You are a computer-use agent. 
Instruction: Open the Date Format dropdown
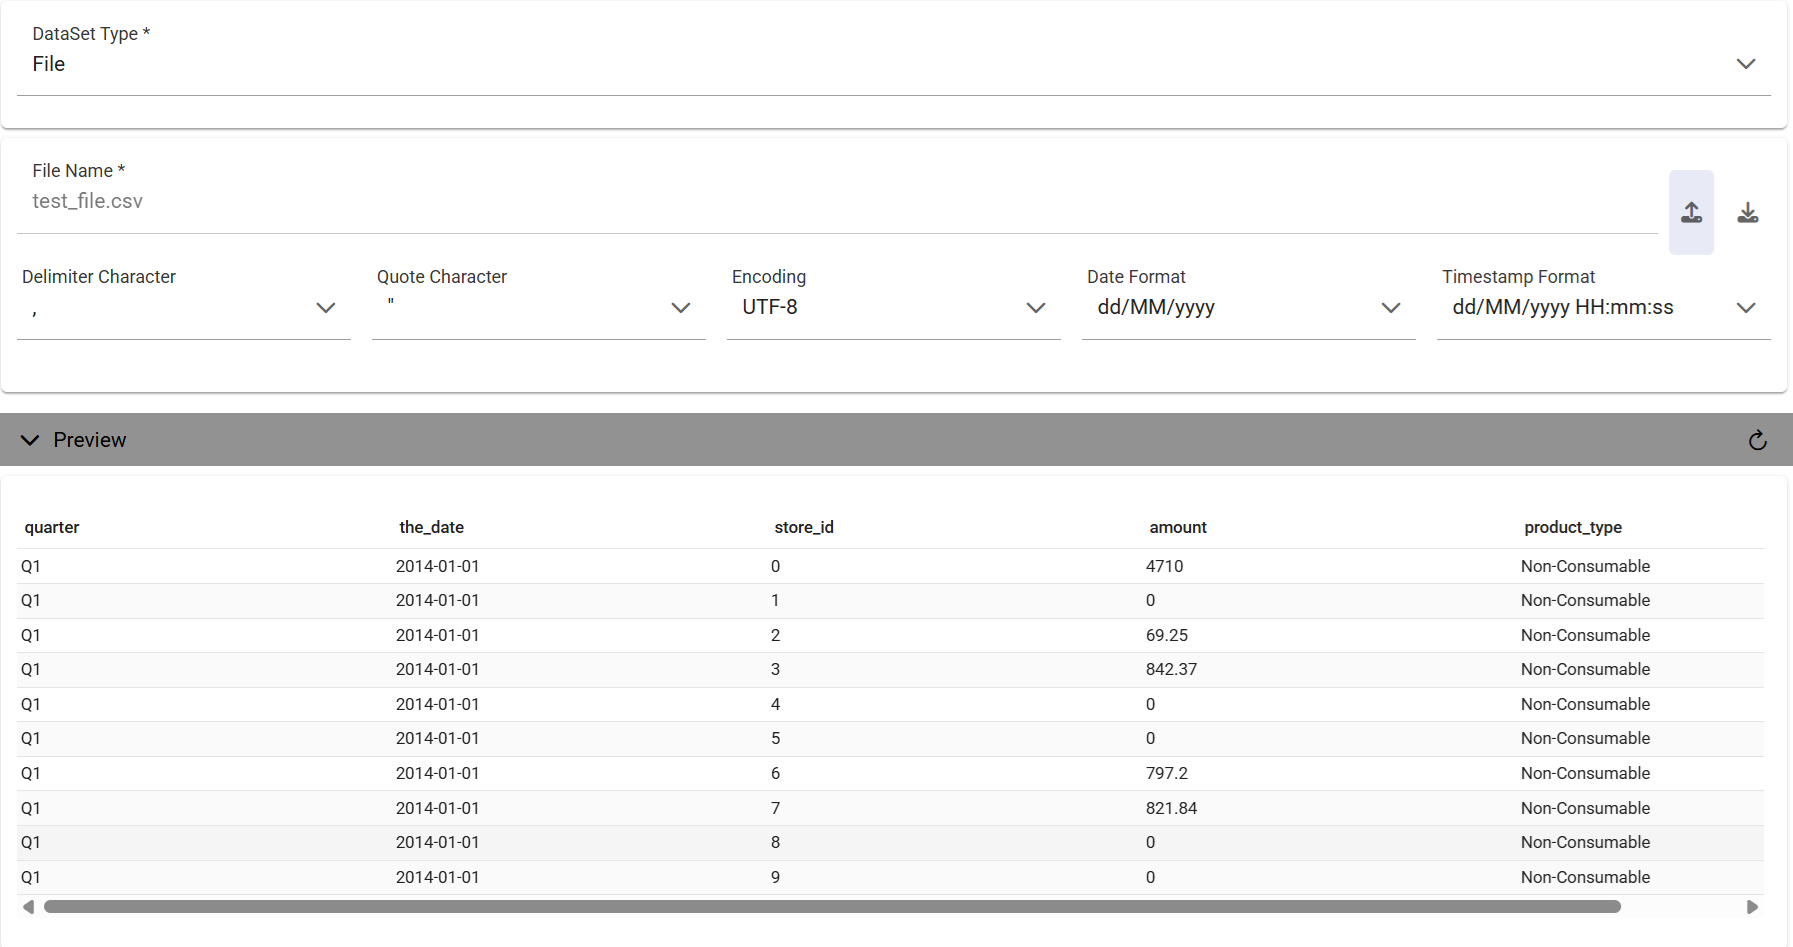click(x=1249, y=307)
